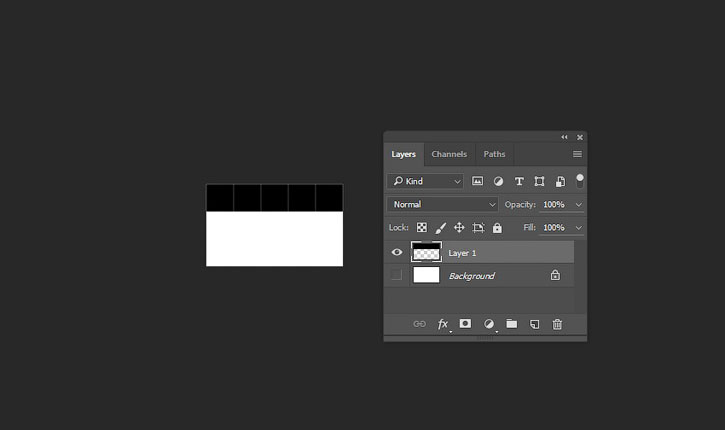Create a new layer icon

(x=535, y=324)
